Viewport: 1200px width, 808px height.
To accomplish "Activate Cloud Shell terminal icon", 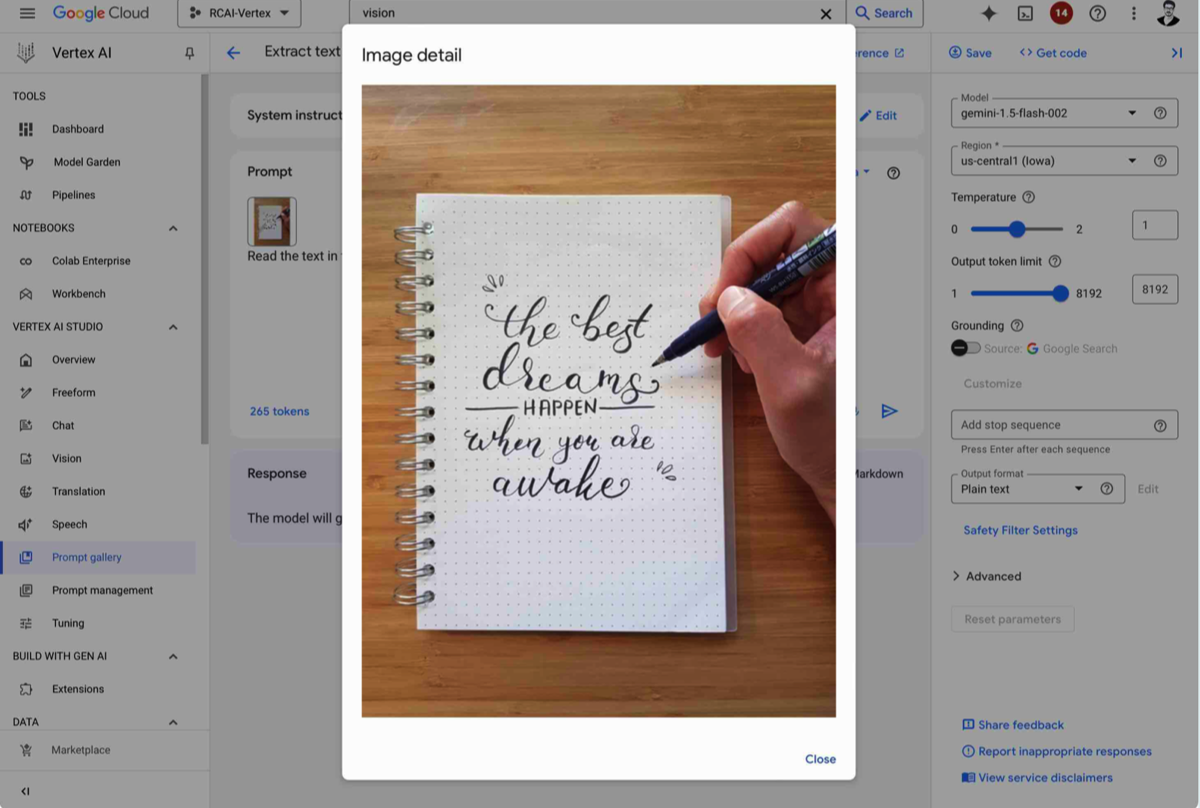I will (1025, 13).
